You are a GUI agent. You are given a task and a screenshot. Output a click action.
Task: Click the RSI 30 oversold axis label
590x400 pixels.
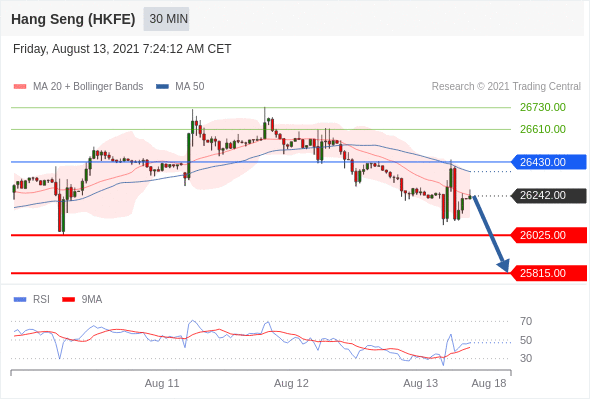526,358
